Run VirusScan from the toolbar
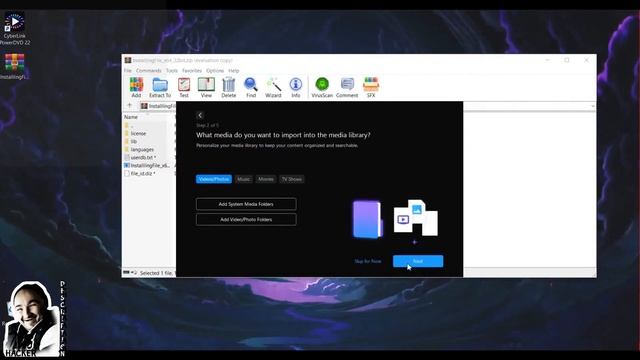This screenshot has width=640, height=360. (x=322, y=87)
